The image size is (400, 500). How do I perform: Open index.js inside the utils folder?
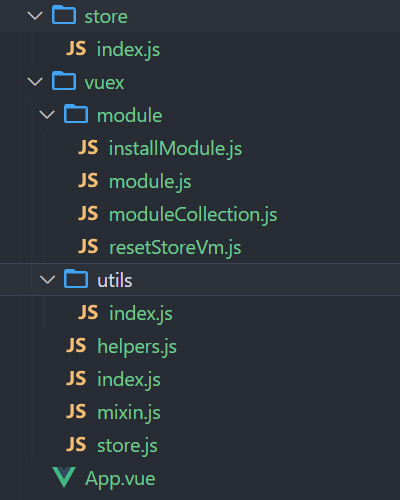click(x=141, y=314)
